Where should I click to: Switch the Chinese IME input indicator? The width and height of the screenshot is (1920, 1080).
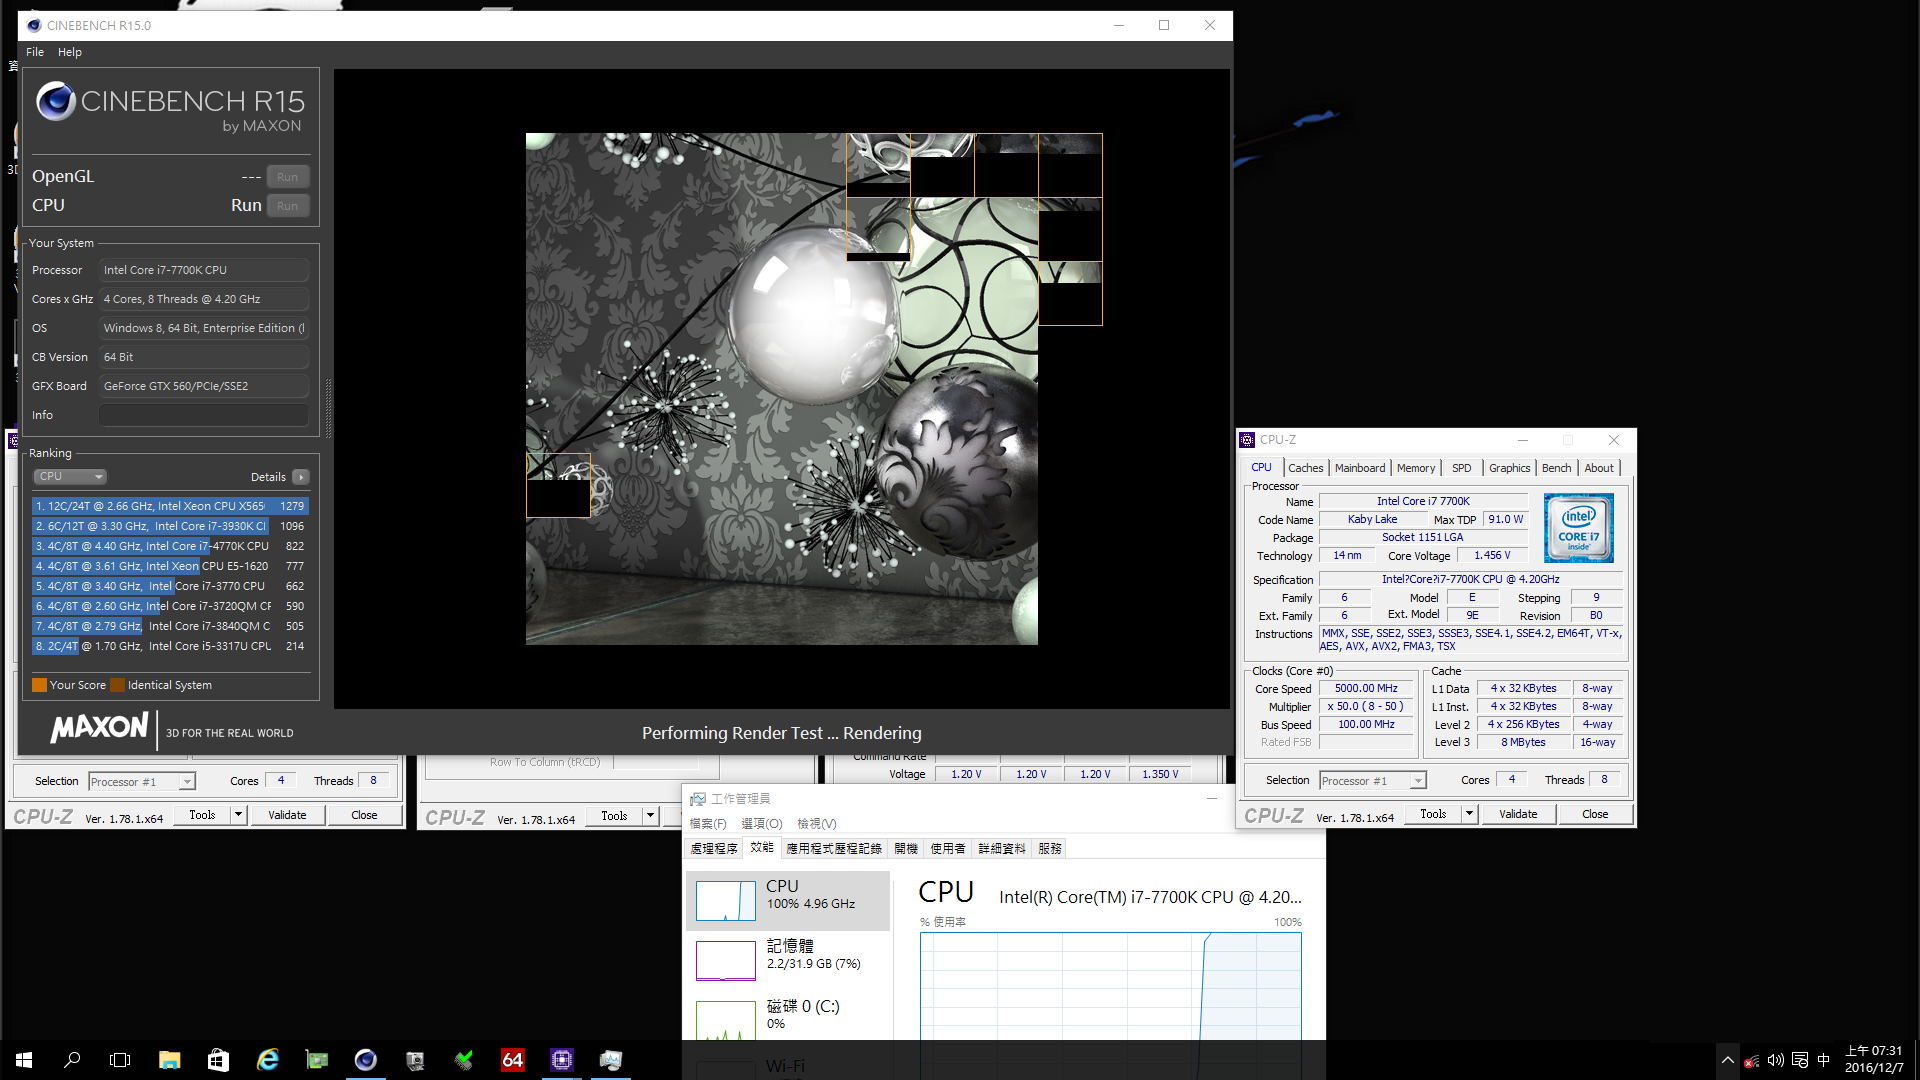pos(1823,1060)
